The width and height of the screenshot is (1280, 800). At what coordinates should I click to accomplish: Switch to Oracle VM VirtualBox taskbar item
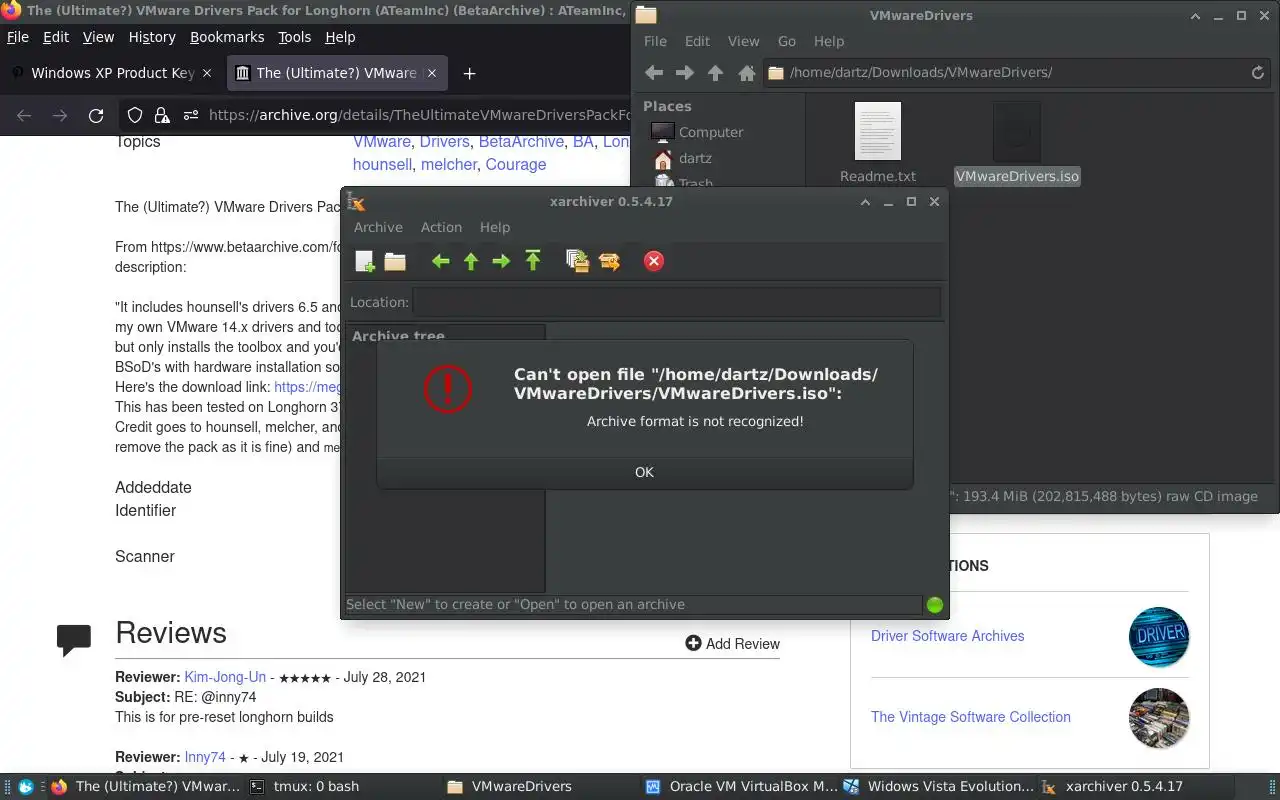click(x=742, y=787)
